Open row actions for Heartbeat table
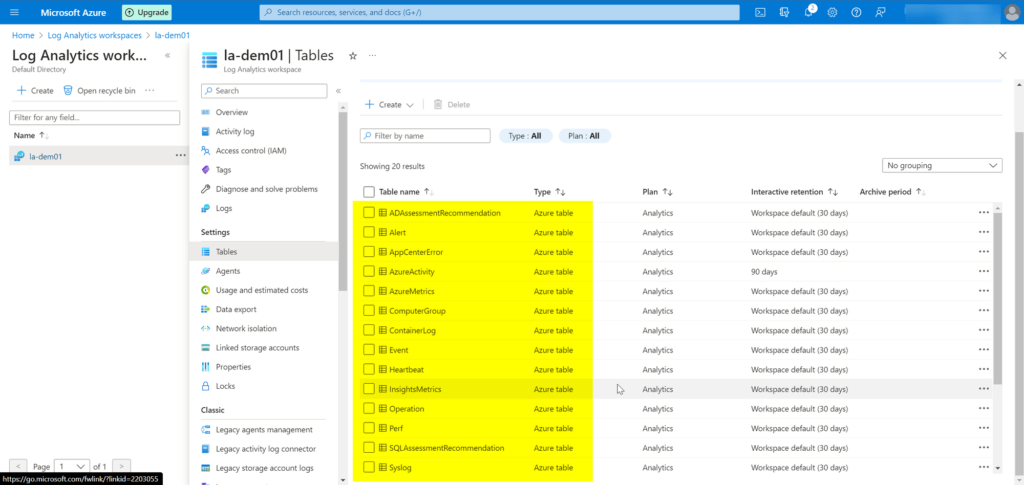 [x=984, y=369]
